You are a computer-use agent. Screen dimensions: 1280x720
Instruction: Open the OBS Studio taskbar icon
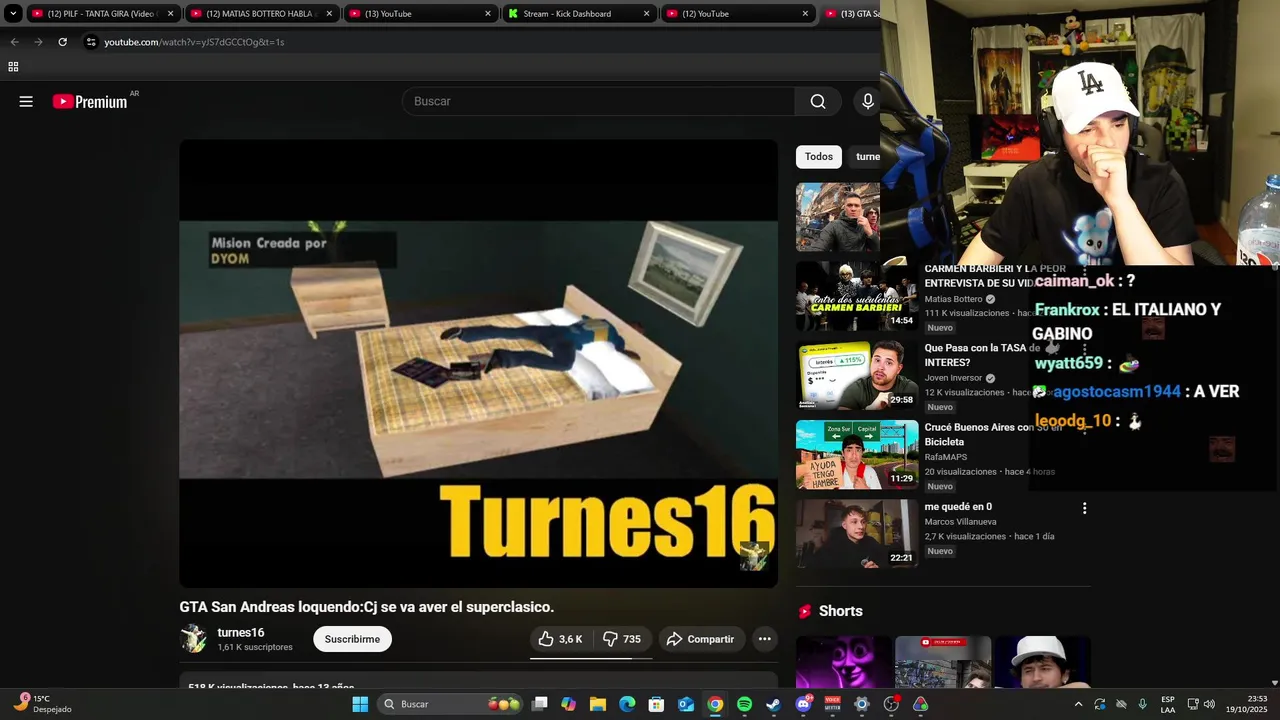tap(891, 704)
